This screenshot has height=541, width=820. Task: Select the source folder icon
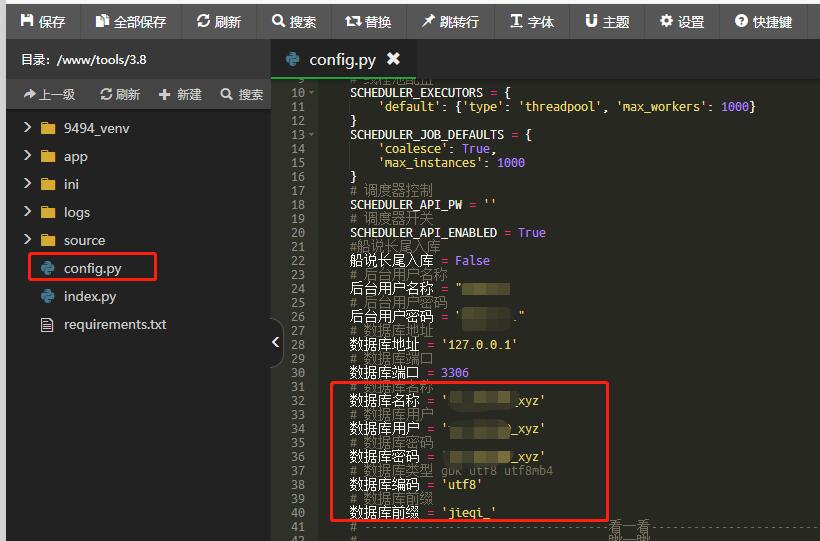[48, 240]
